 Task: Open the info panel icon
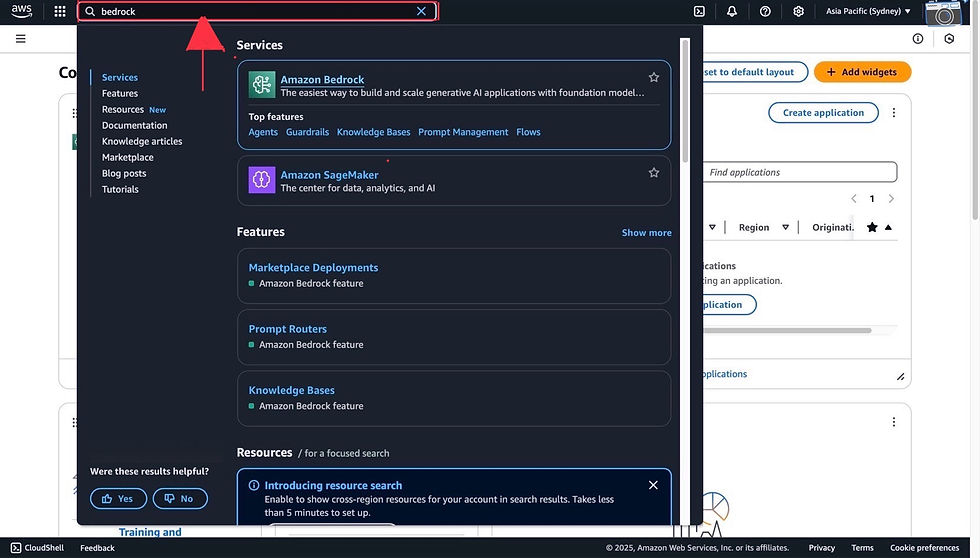click(918, 39)
